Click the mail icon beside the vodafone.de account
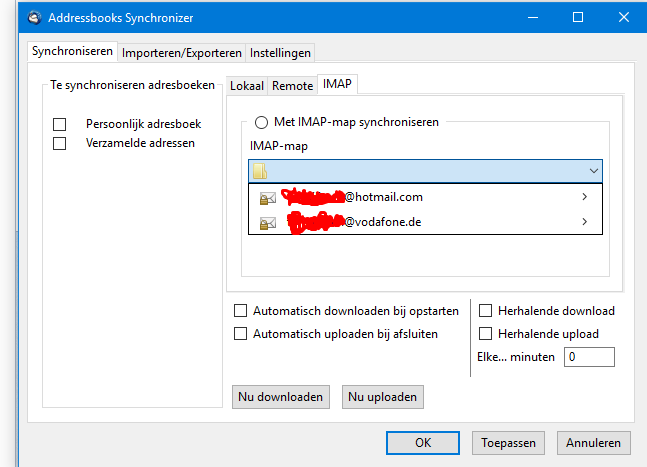This screenshot has height=467, width=647. [x=267, y=223]
